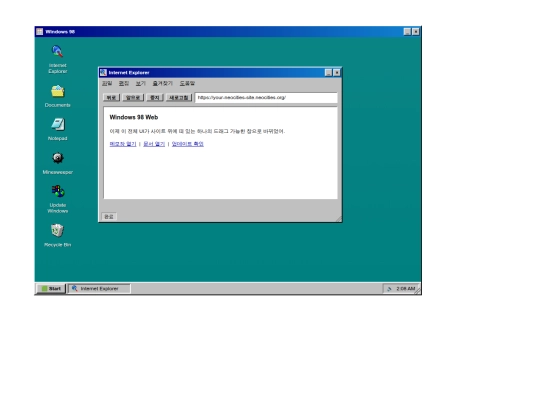The width and height of the screenshot is (540, 405).
Task: Click the 중지 (Stop) browser button
Action: tap(155, 97)
